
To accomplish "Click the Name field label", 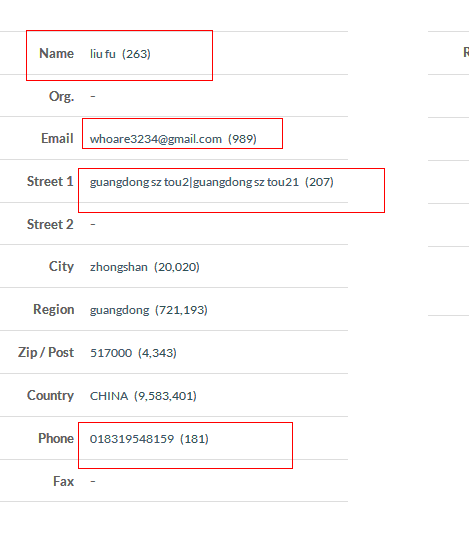I will pos(56,54).
